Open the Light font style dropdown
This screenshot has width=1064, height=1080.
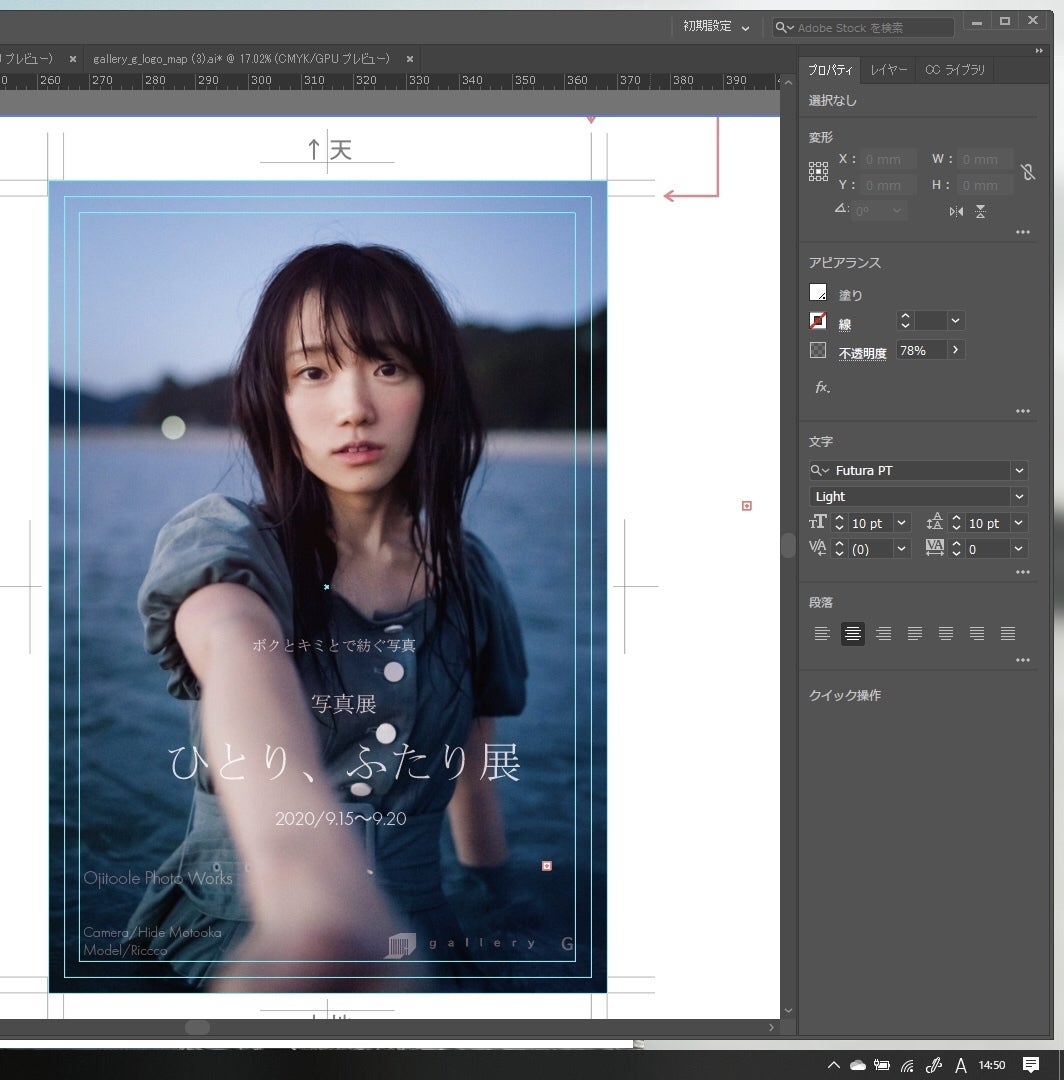point(1019,496)
